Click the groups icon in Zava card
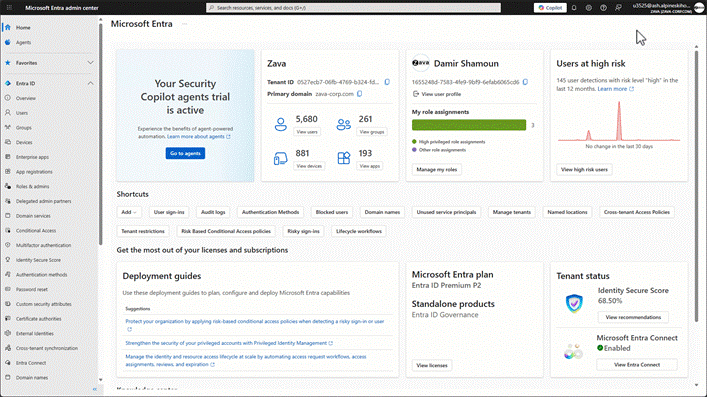707x397 pixels. point(344,124)
